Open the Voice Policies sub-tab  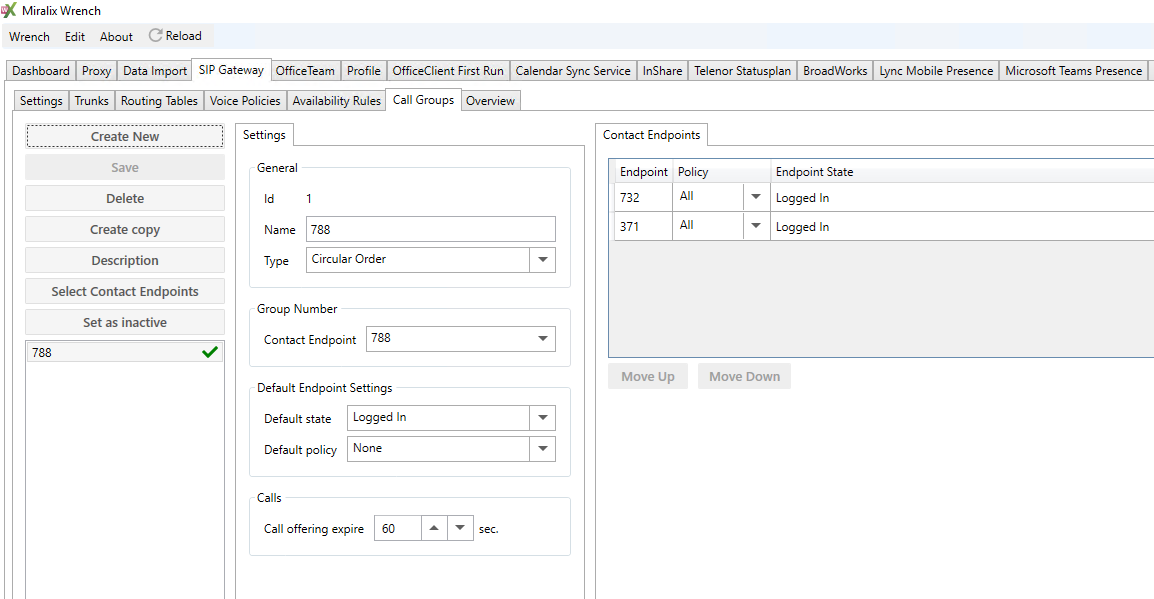coord(245,101)
